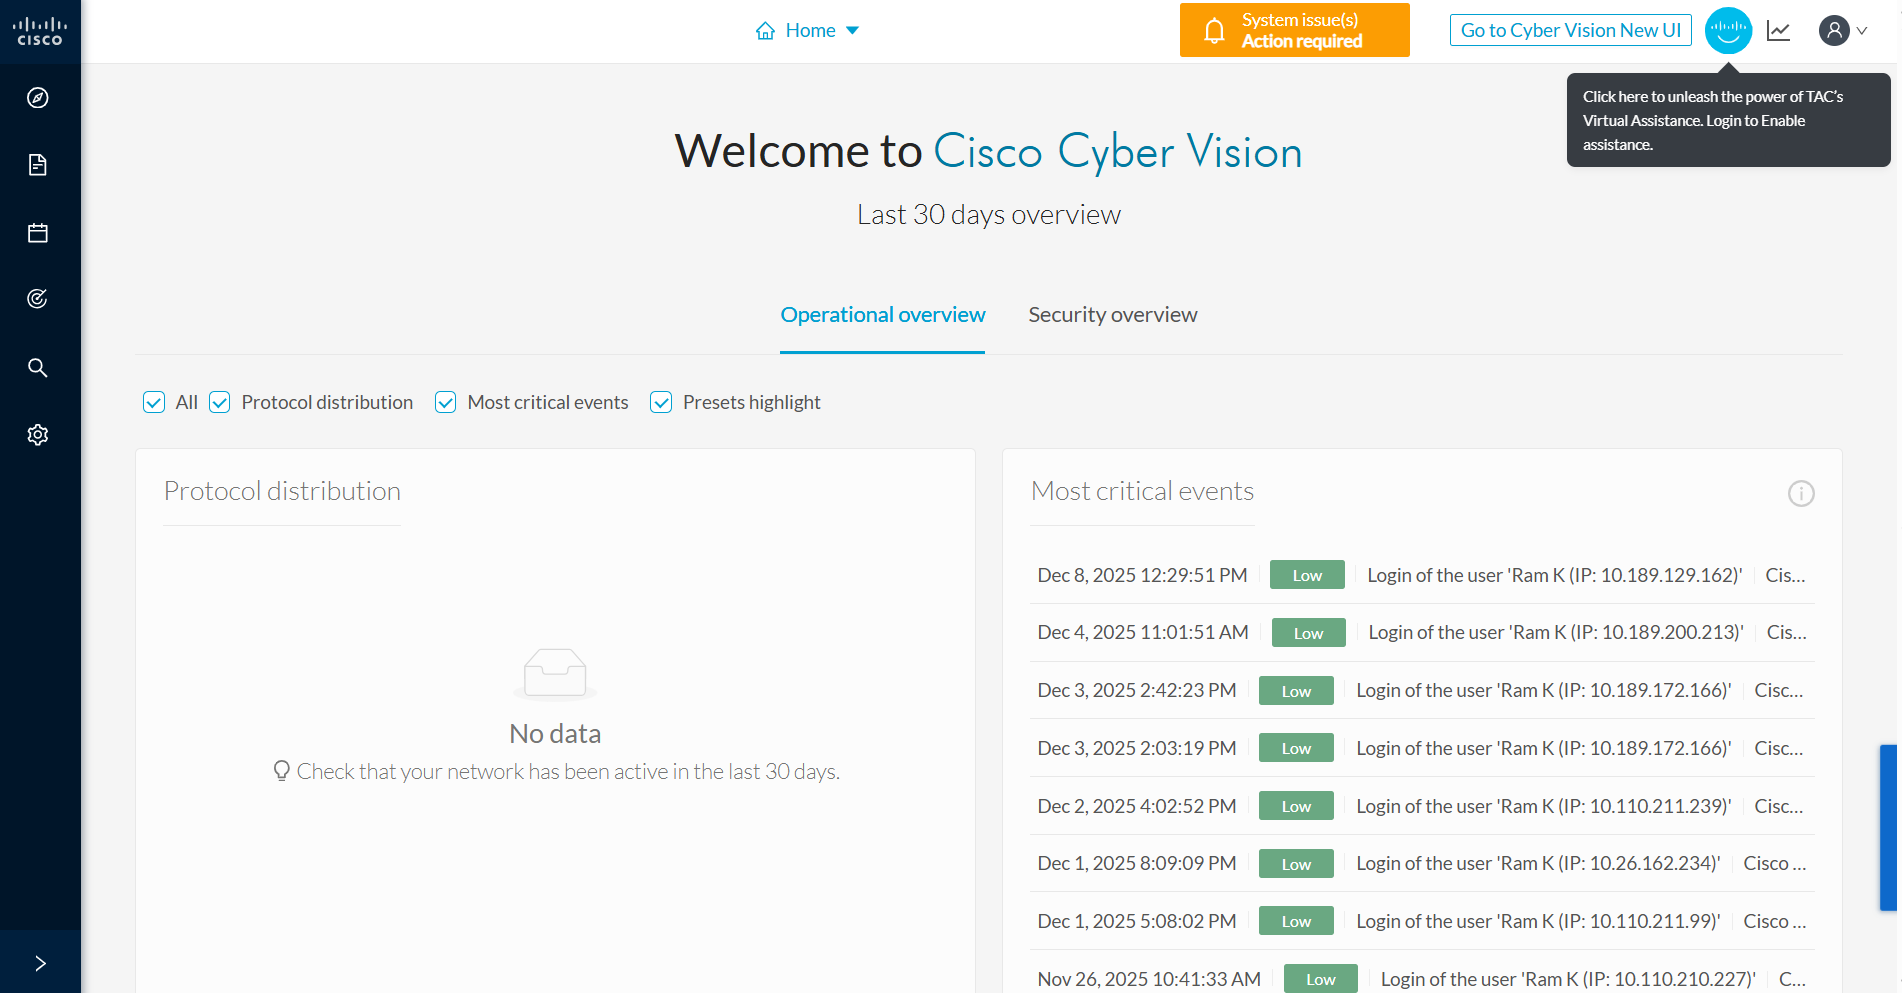Open the Admin gear icon in sidebar
1902x993 pixels.
point(38,435)
